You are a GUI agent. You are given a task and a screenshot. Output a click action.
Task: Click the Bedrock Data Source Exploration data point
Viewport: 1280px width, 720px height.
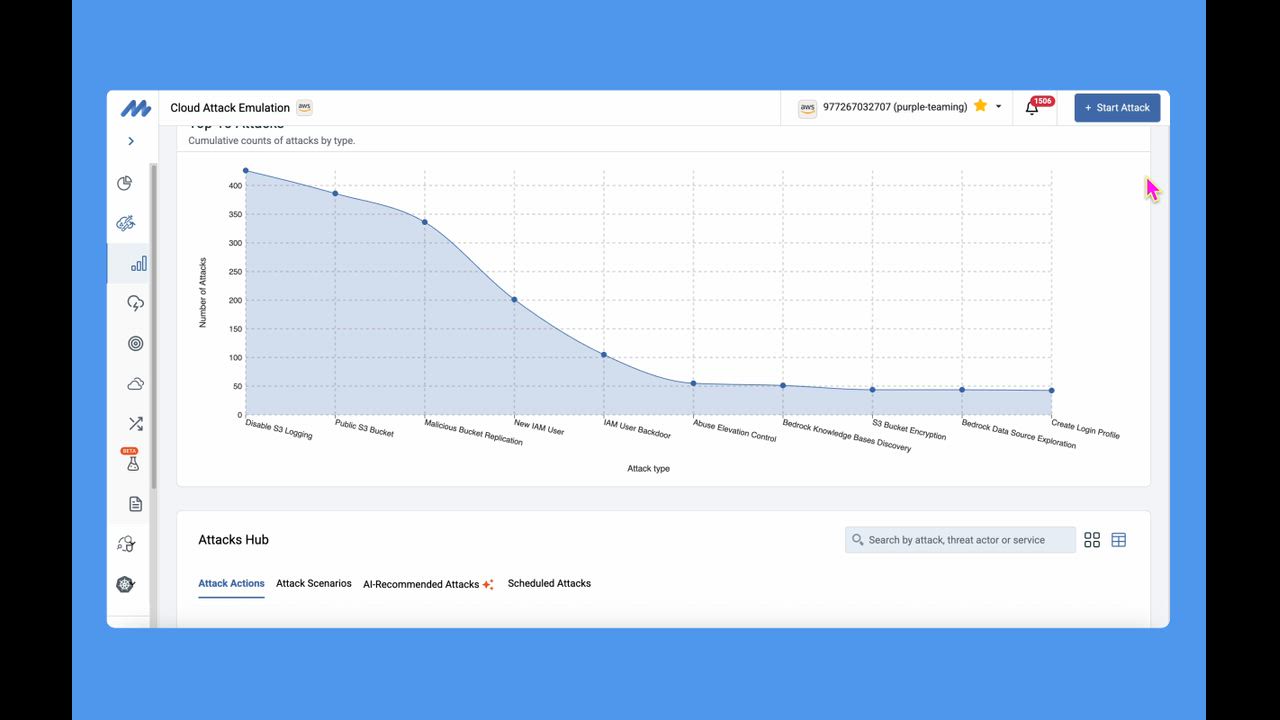coord(962,390)
